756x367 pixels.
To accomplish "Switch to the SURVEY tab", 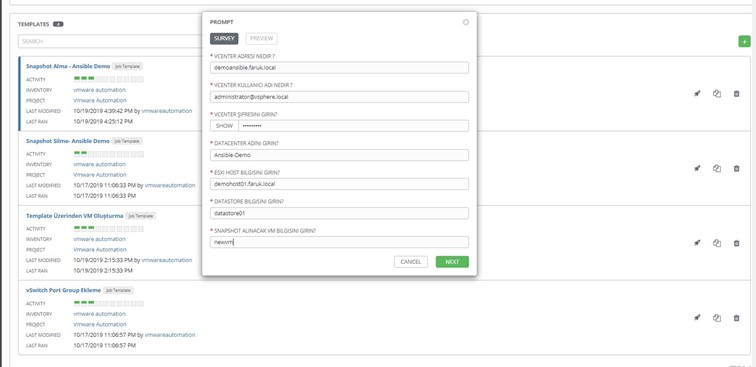I will [224, 39].
